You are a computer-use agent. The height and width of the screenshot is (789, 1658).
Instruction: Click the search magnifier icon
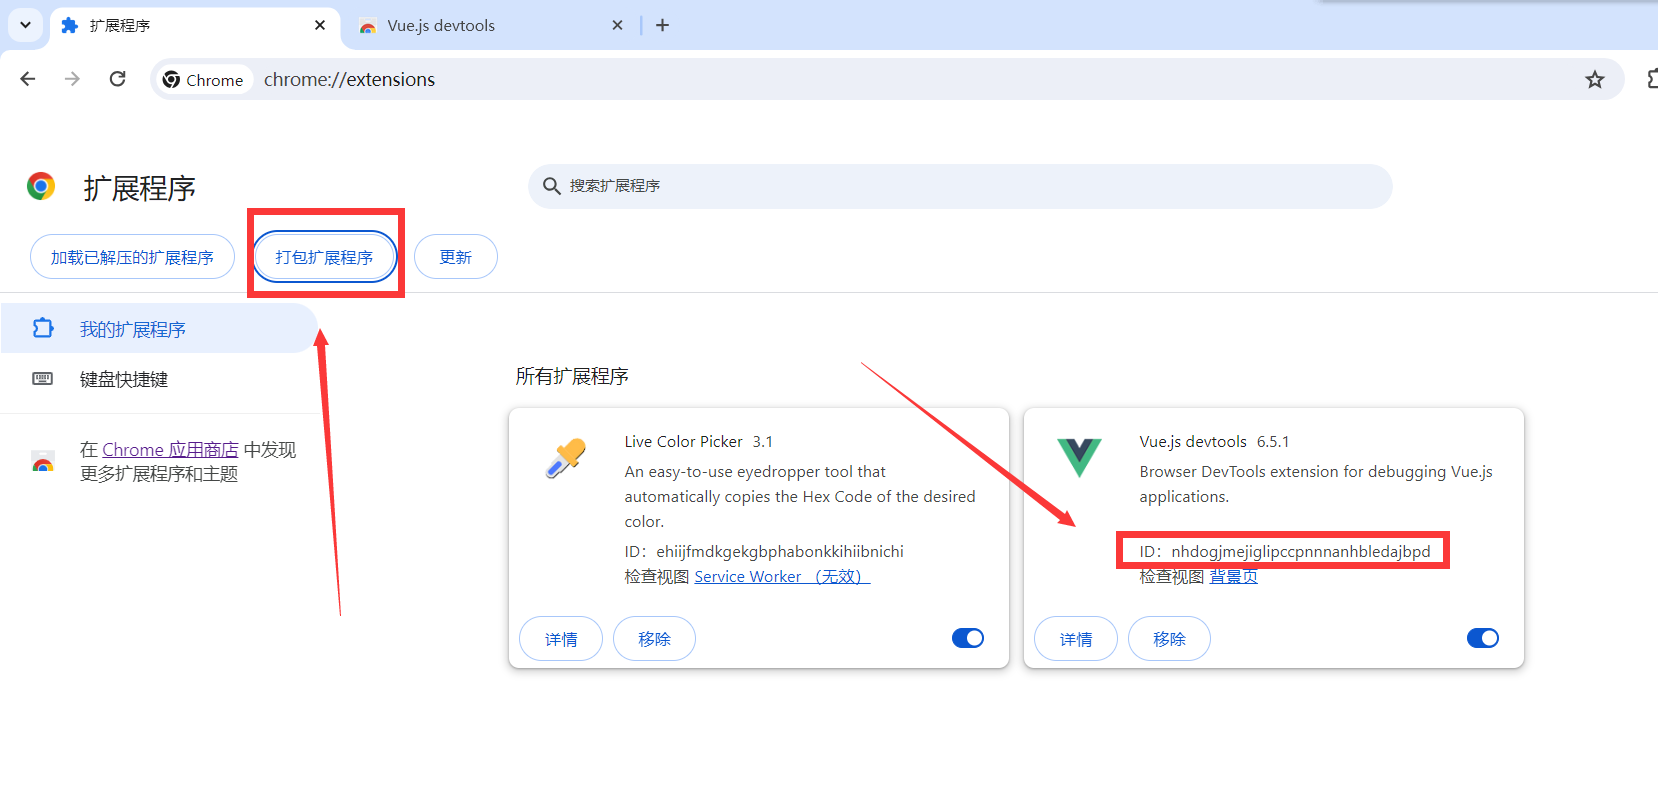click(551, 186)
